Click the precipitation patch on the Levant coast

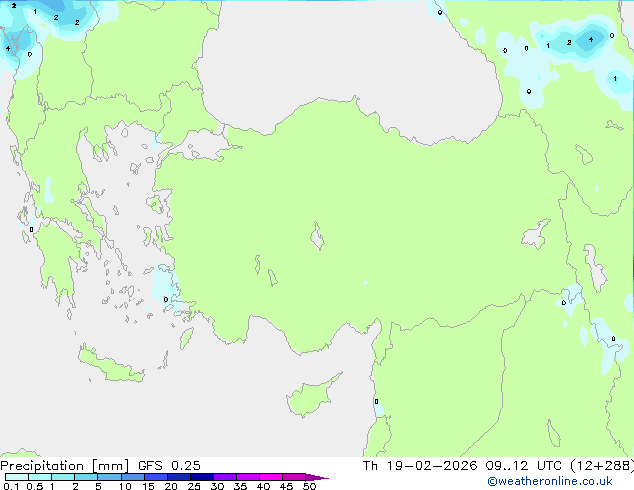376,404
